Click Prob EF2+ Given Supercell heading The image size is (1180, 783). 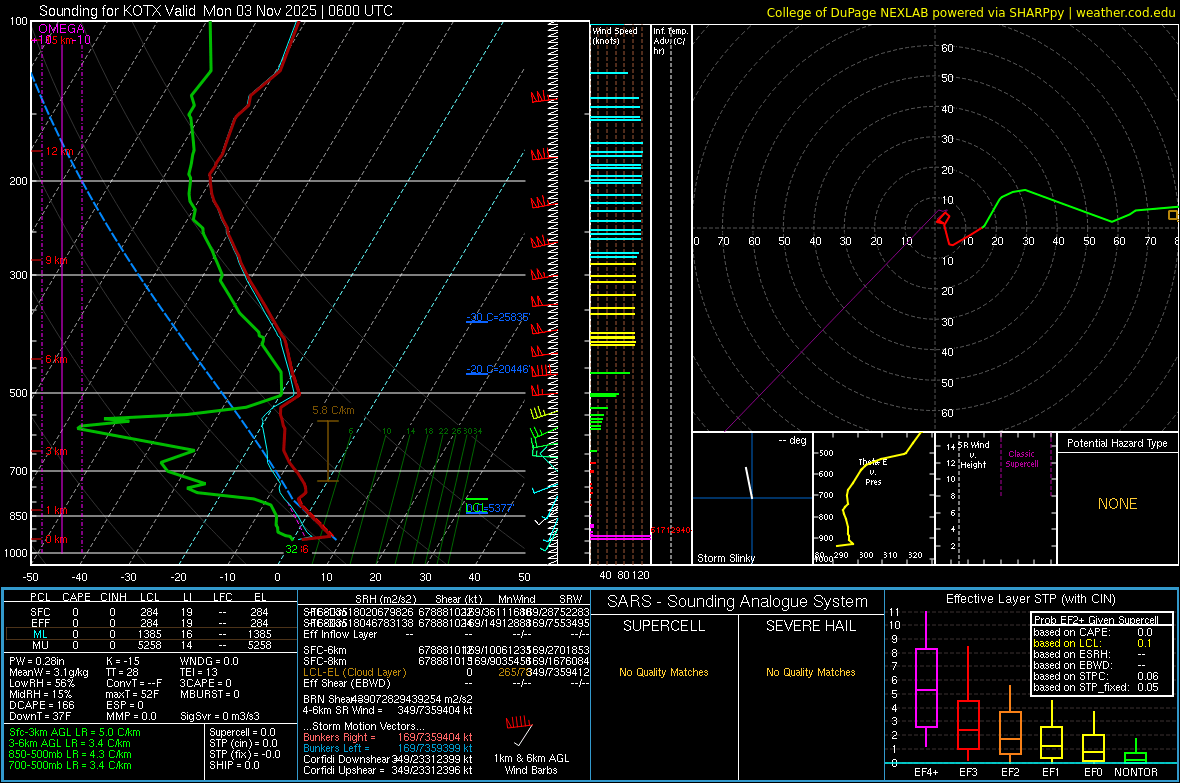[x=1096, y=620]
